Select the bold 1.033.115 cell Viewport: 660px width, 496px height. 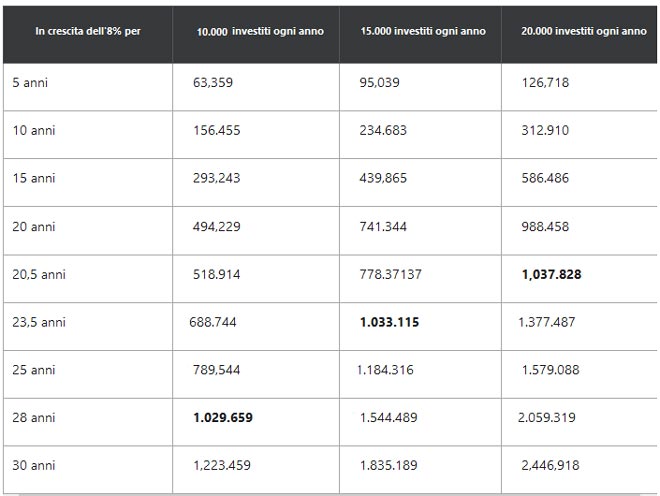point(389,322)
